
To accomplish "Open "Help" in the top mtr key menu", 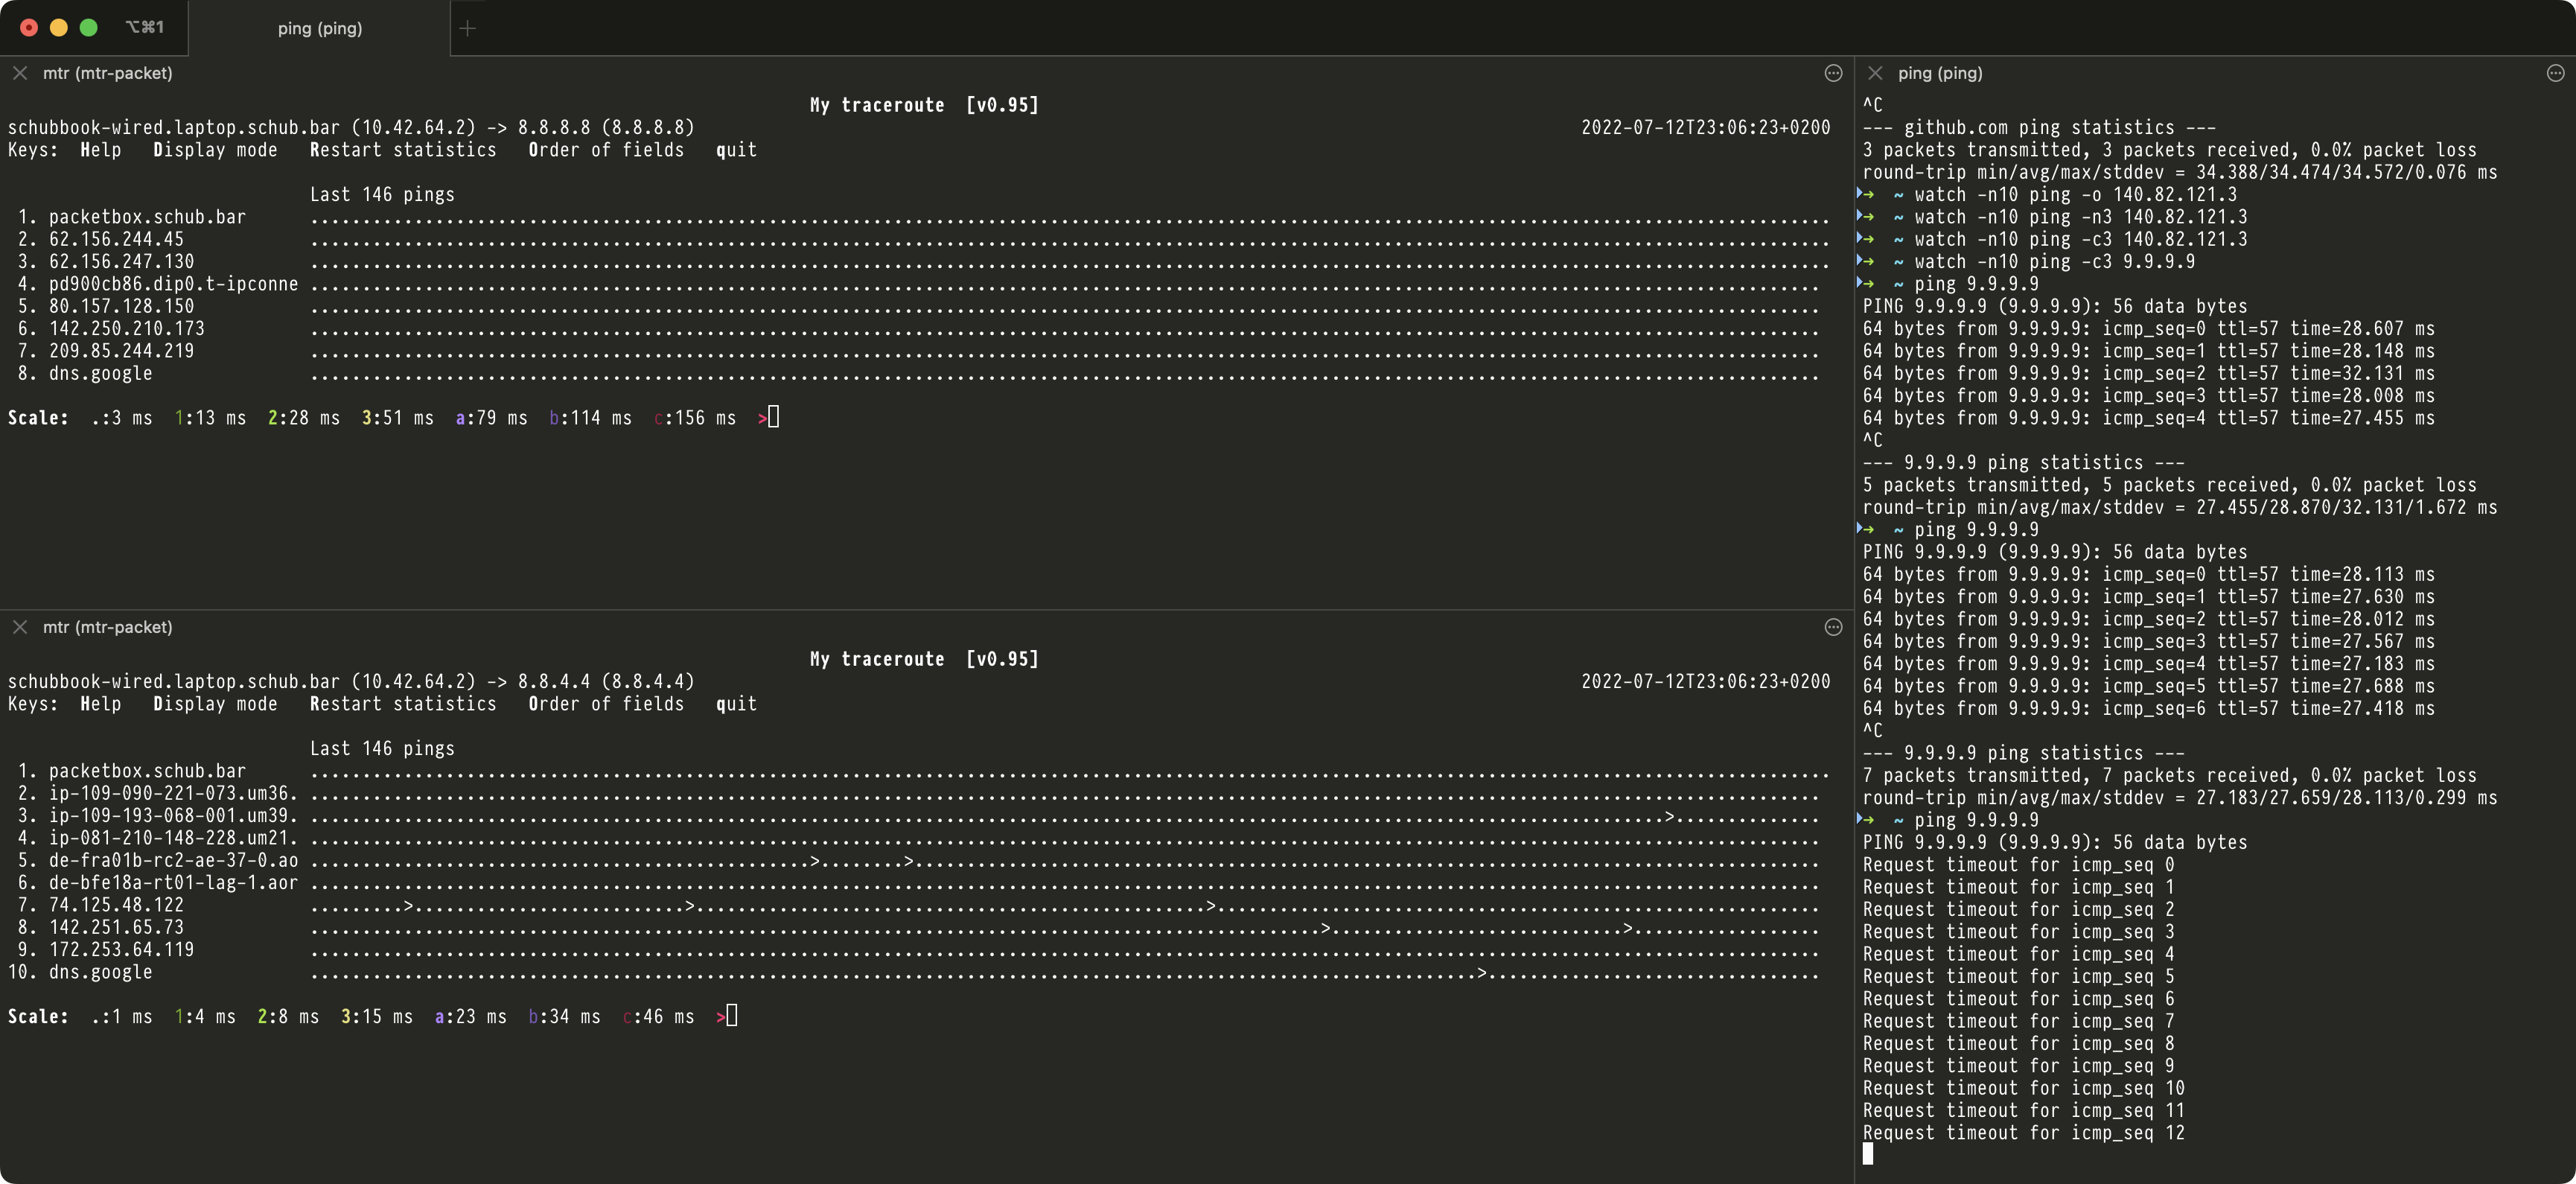I will click(101, 150).
